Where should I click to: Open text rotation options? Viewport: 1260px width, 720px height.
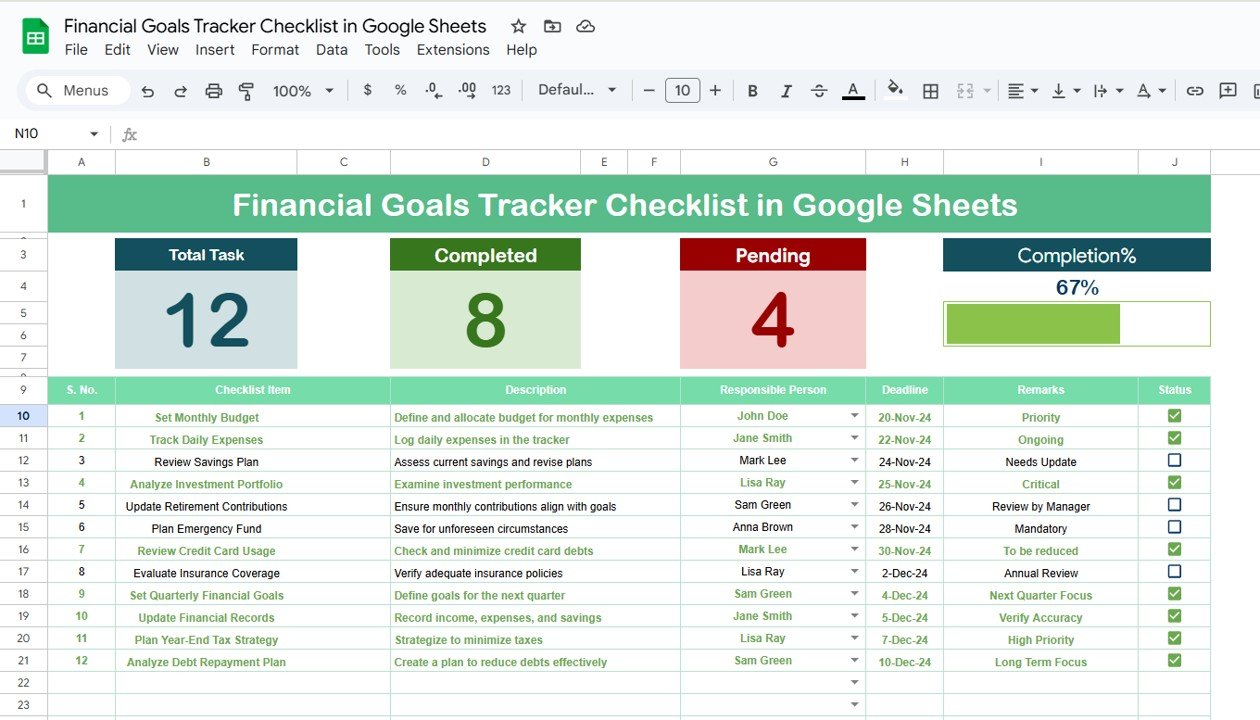[1152, 91]
